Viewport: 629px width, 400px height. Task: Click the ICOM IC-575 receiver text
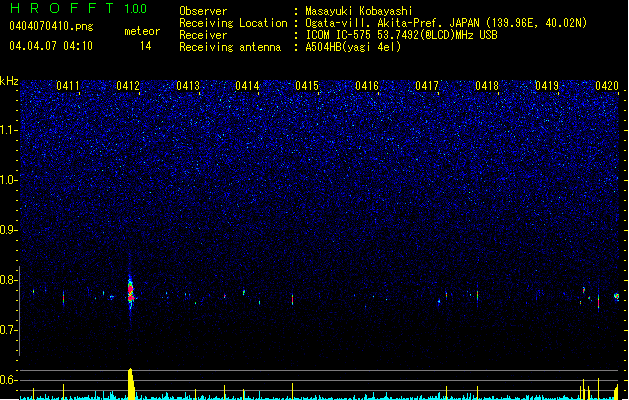pyautogui.click(x=401, y=35)
